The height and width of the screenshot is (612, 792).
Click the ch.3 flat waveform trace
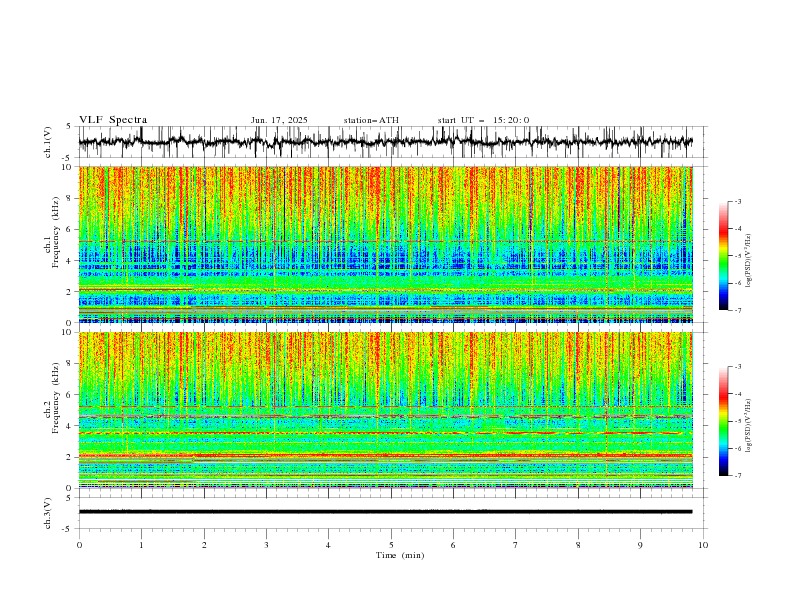coord(385,512)
